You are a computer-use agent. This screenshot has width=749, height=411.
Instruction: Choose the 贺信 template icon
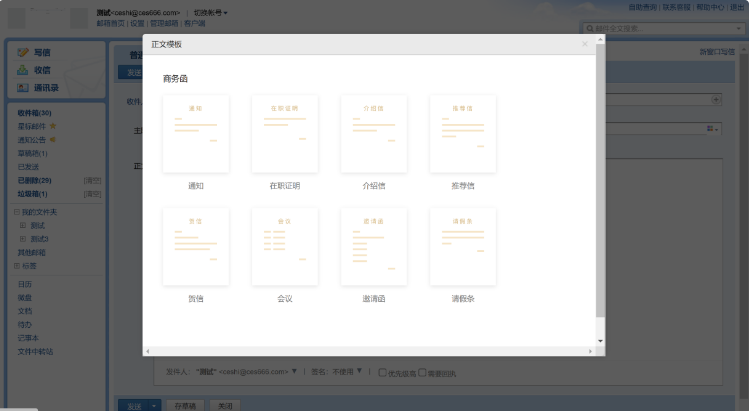195,246
